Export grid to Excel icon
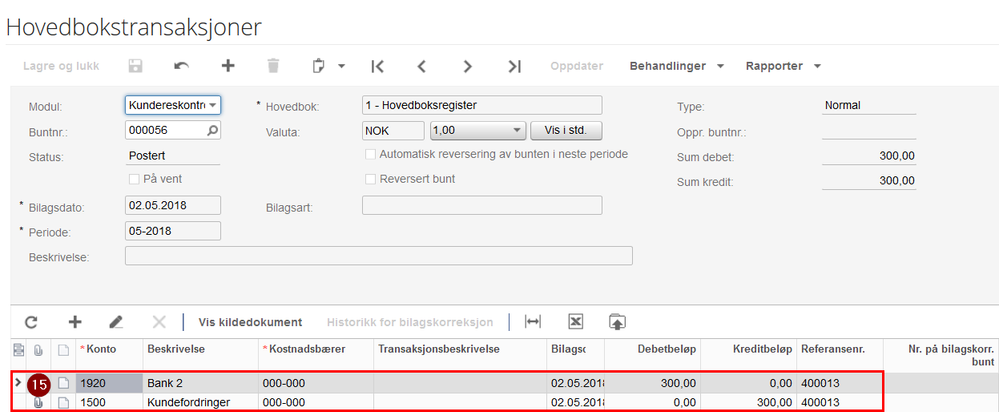This screenshot has height=412, width=999. click(x=575, y=322)
